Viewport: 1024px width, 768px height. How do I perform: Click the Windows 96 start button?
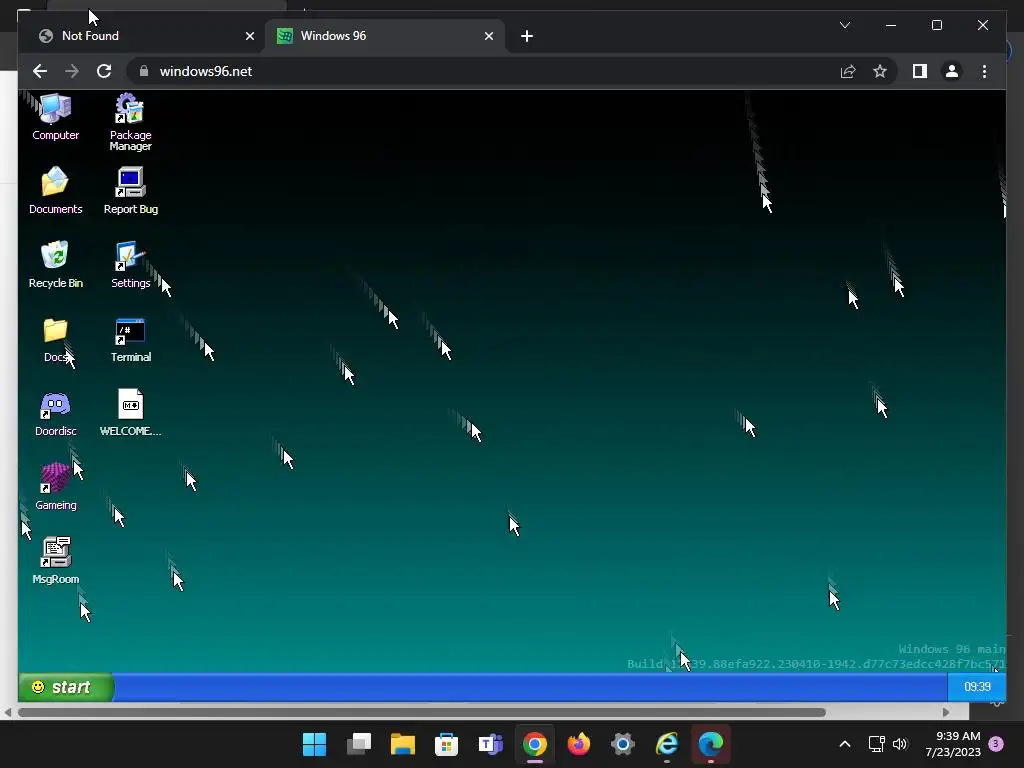[65, 687]
